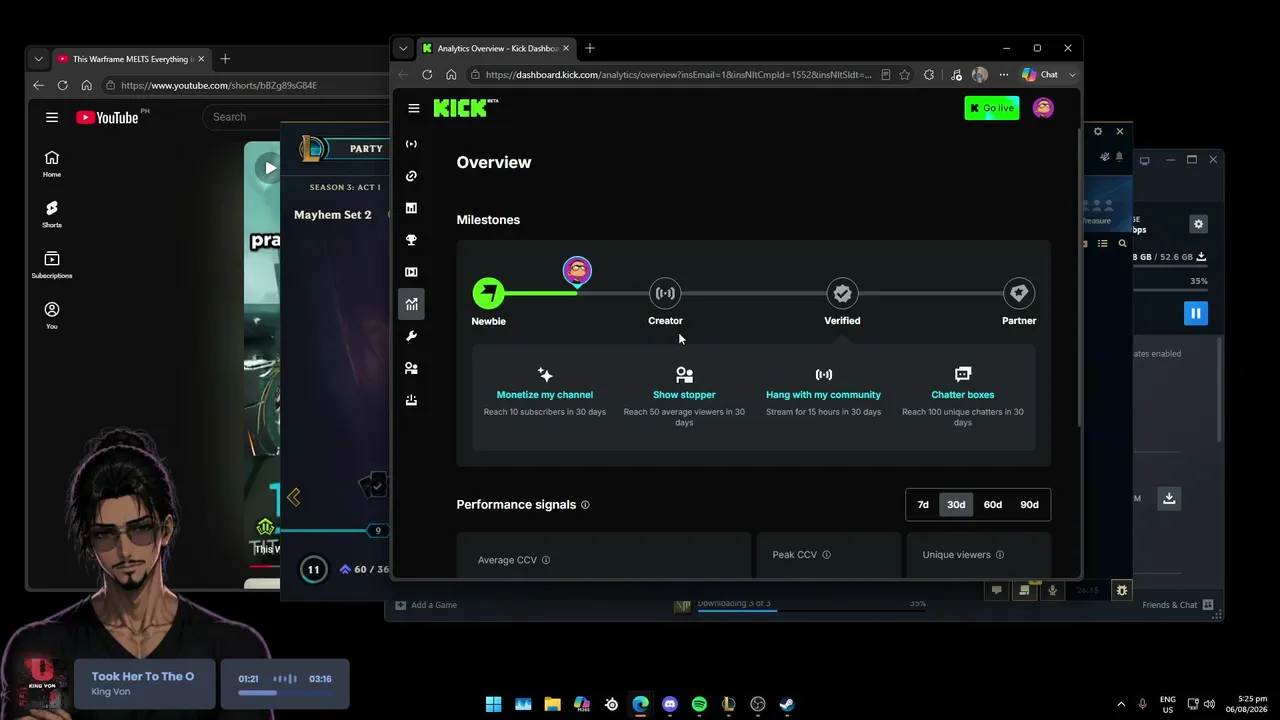Open Discord from the taskbar
Screen dimensions: 1280x720
(670, 704)
